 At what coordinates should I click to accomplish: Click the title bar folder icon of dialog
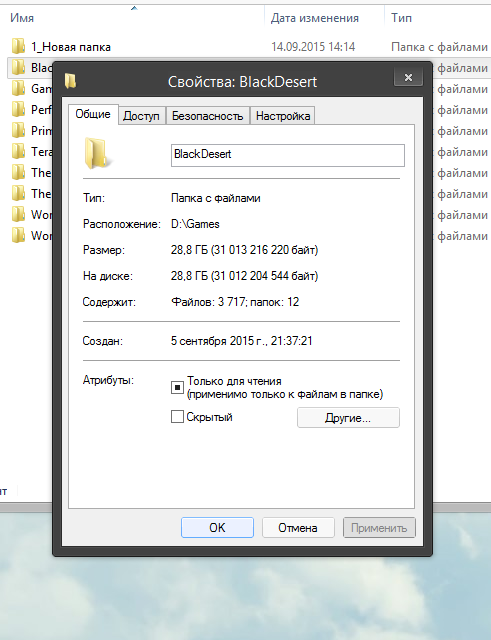coord(71,81)
